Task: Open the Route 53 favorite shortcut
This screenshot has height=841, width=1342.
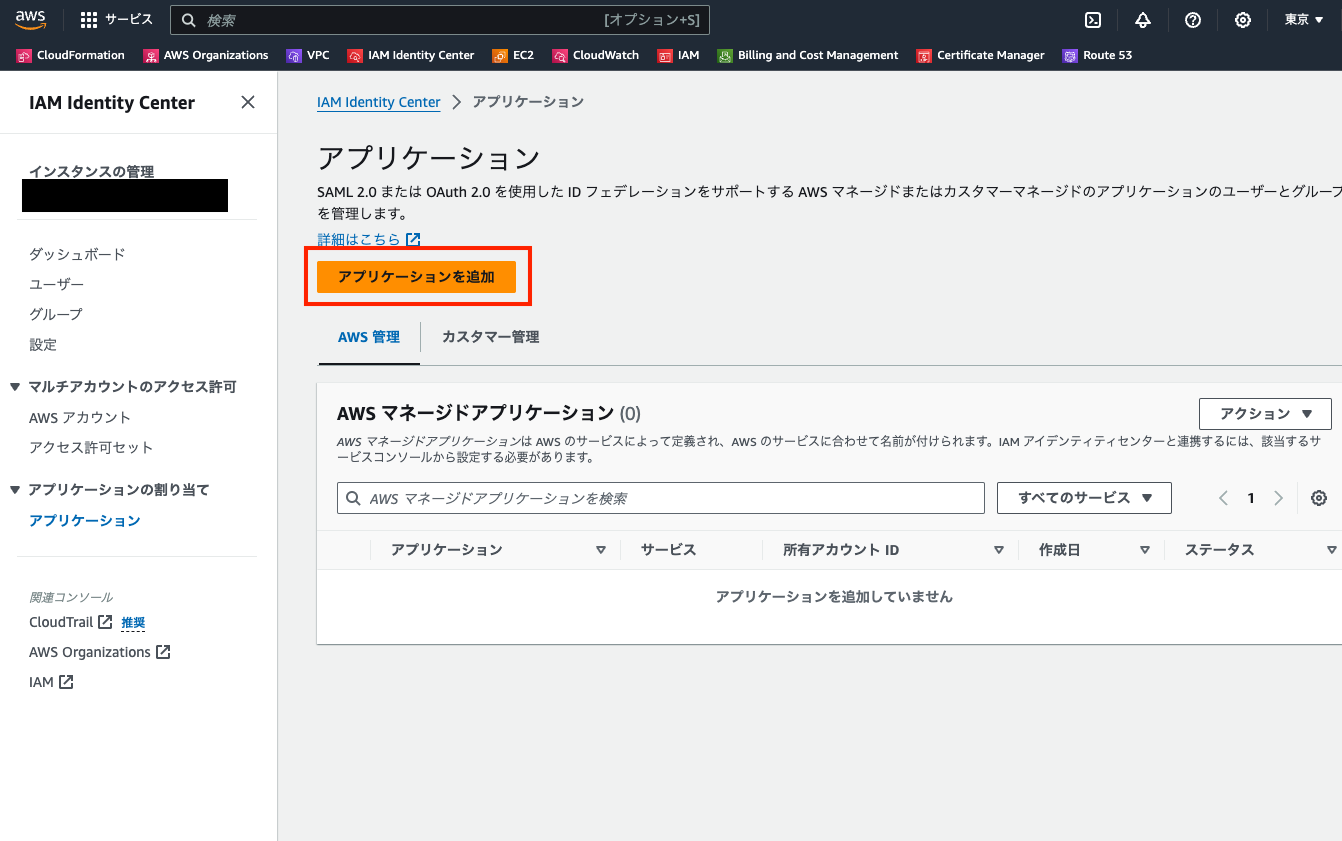Action: pyautogui.click(x=1097, y=55)
